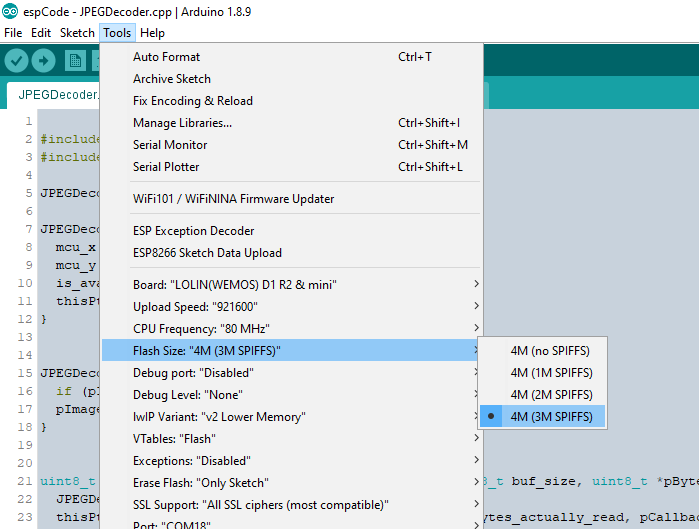Image resolution: width=699 pixels, height=529 pixels.
Task: Expand the Board LOLIN(WEMOS) D1 submenu
Action: point(292,284)
